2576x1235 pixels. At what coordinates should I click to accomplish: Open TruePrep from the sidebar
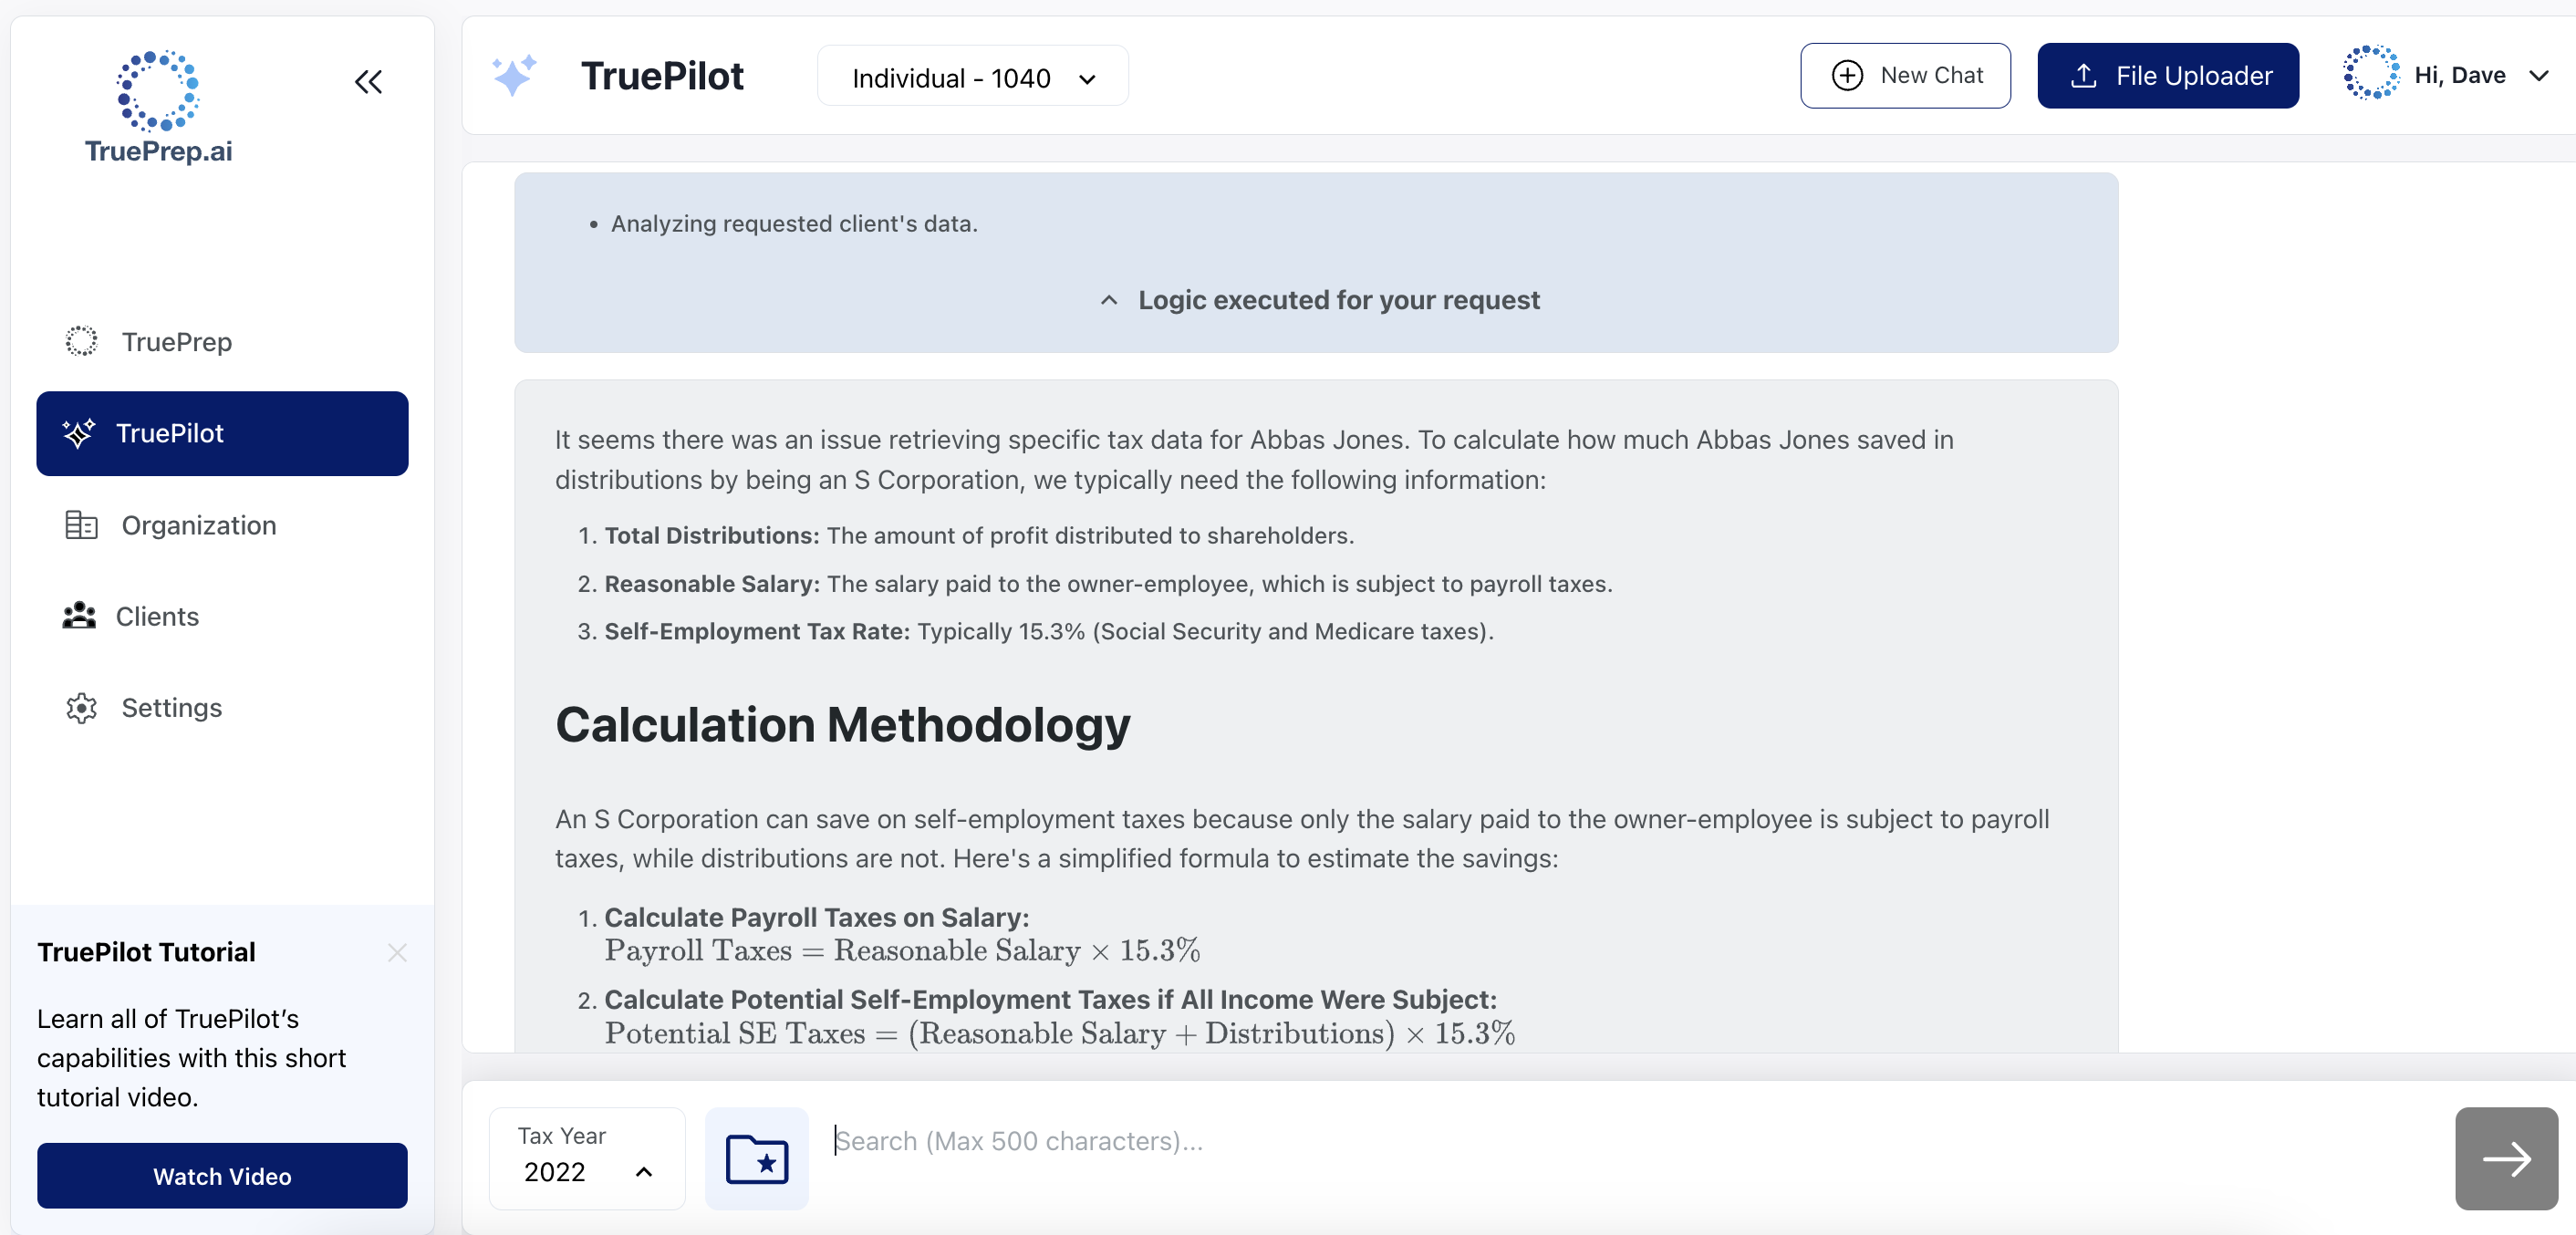[x=222, y=341]
